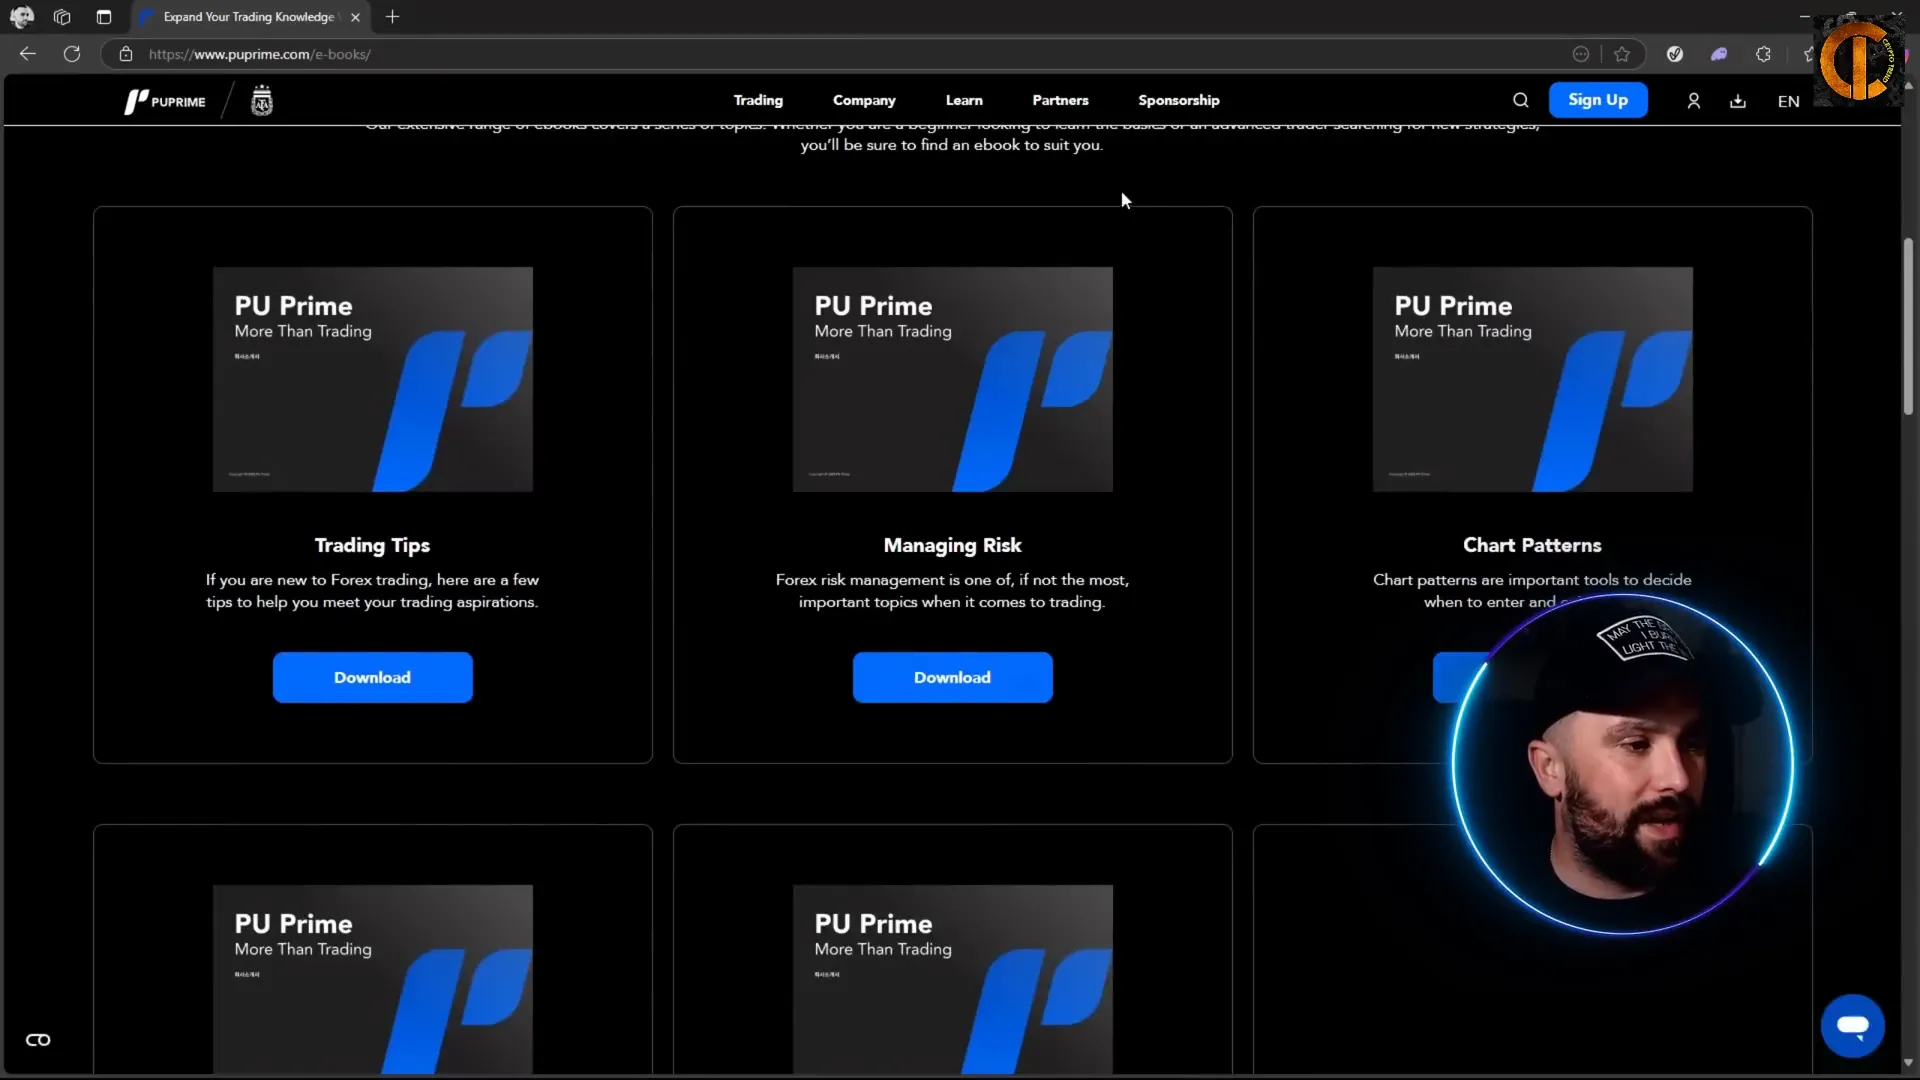Screen dimensions: 1920x1080
Task: Click the Trading Tips ebook cover
Action: coord(372,379)
